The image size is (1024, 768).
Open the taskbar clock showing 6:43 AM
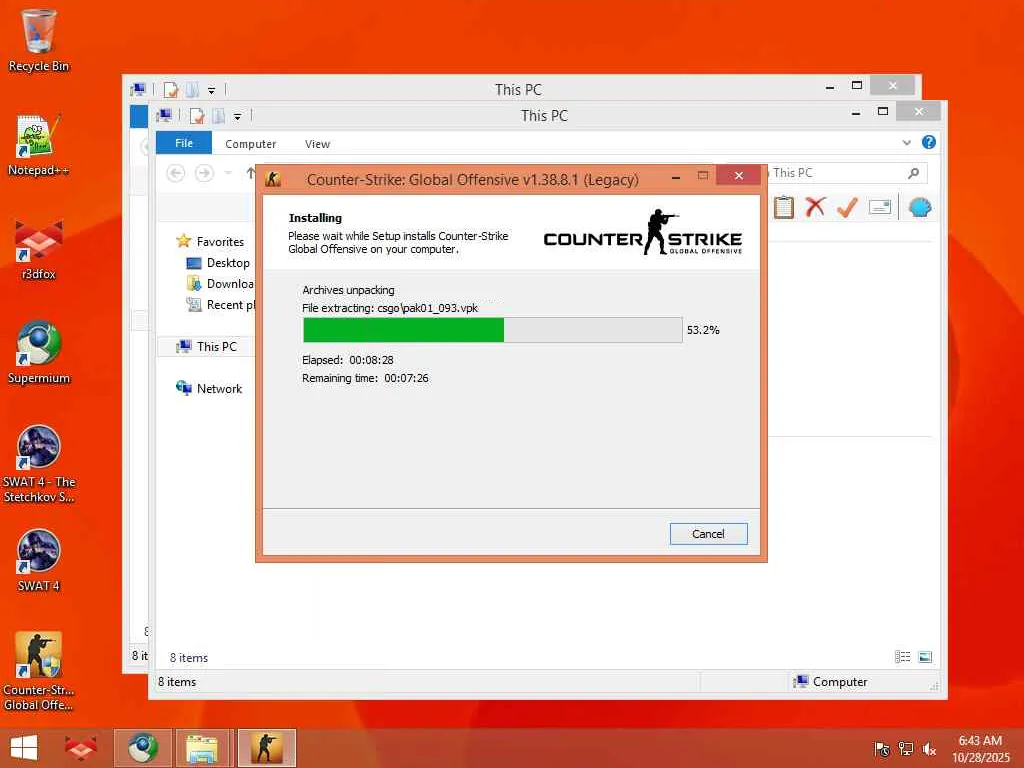coord(980,748)
